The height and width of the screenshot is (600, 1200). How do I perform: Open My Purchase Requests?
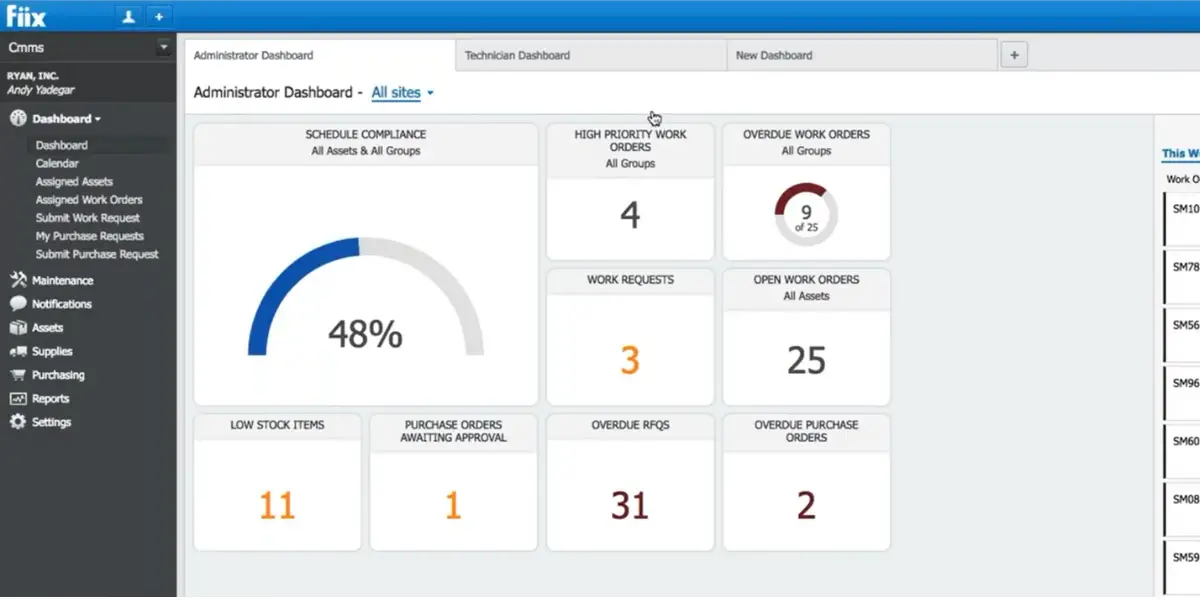click(90, 236)
